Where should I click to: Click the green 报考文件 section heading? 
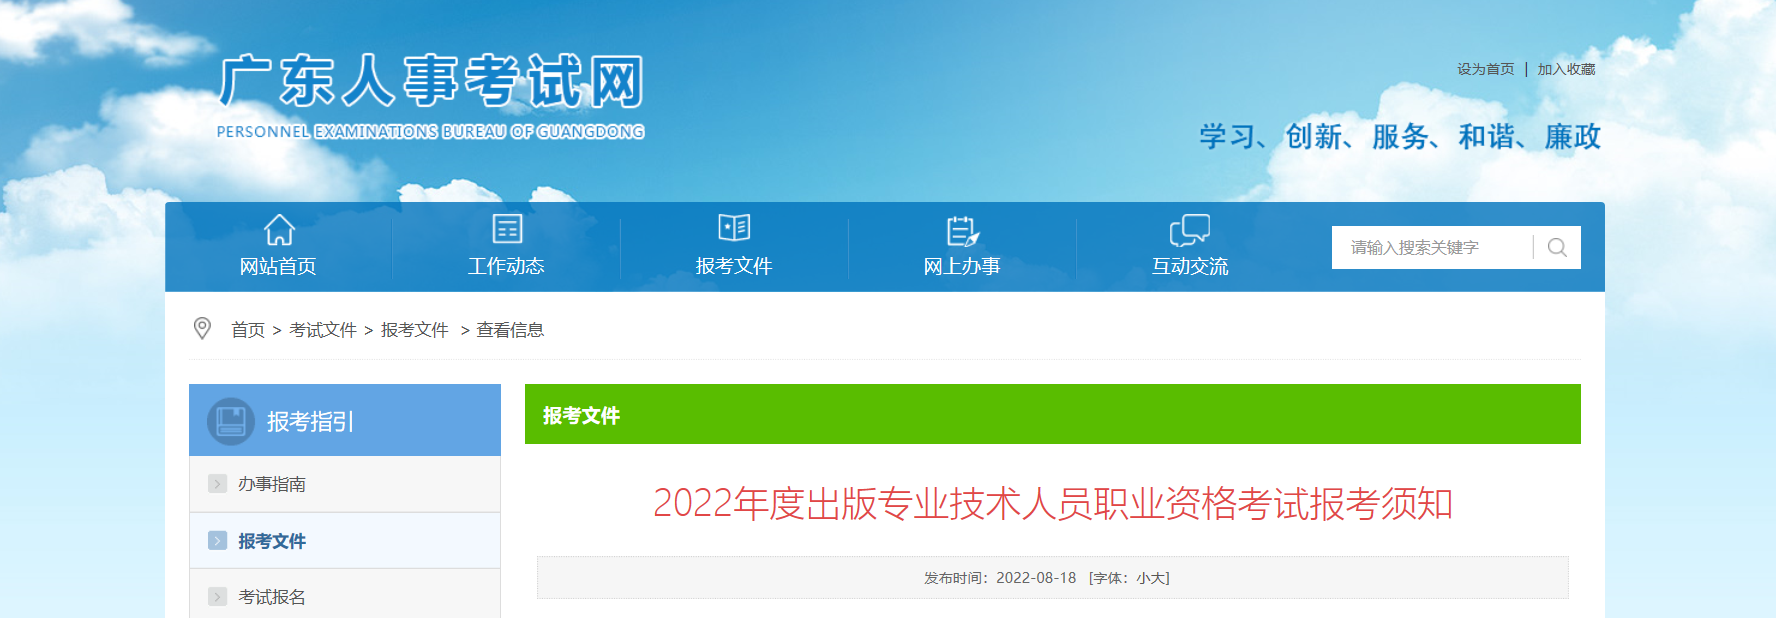581,415
